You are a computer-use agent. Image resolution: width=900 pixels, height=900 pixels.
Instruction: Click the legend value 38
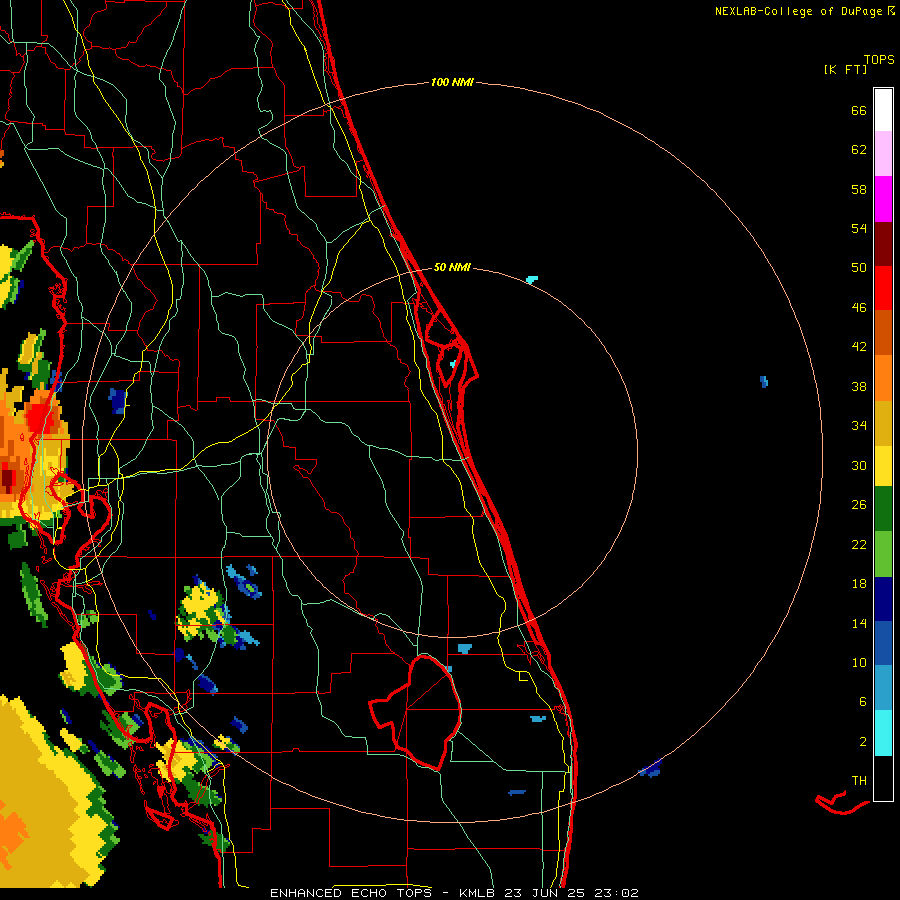click(x=859, y=386)
